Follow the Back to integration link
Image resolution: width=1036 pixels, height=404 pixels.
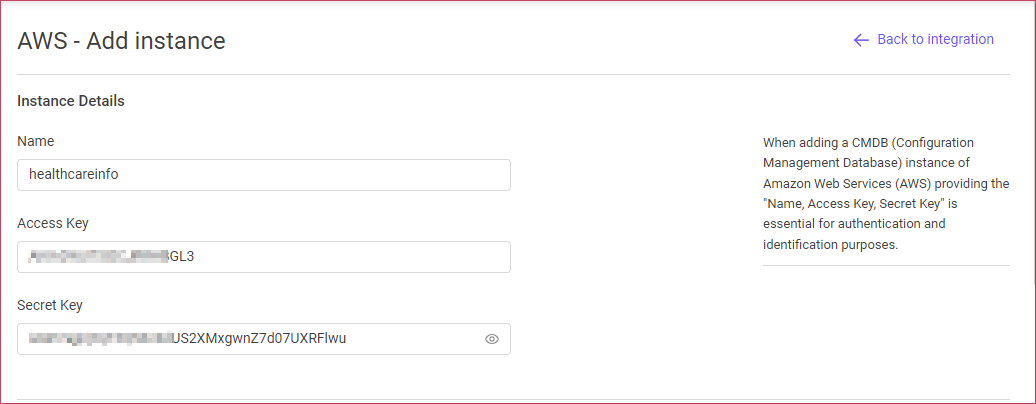(x=924, y=40)
